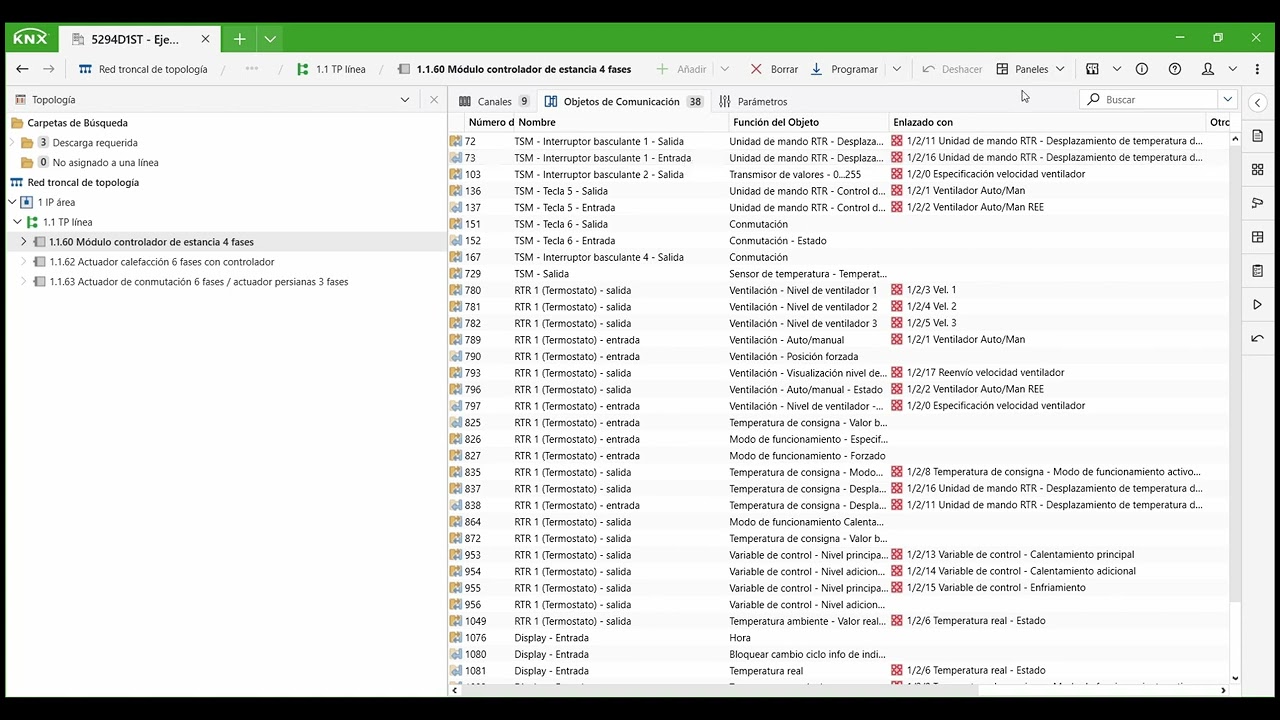The image size is (1280, 720).
Task: Open a new tab with the plus icon
Action: (240, 39)
